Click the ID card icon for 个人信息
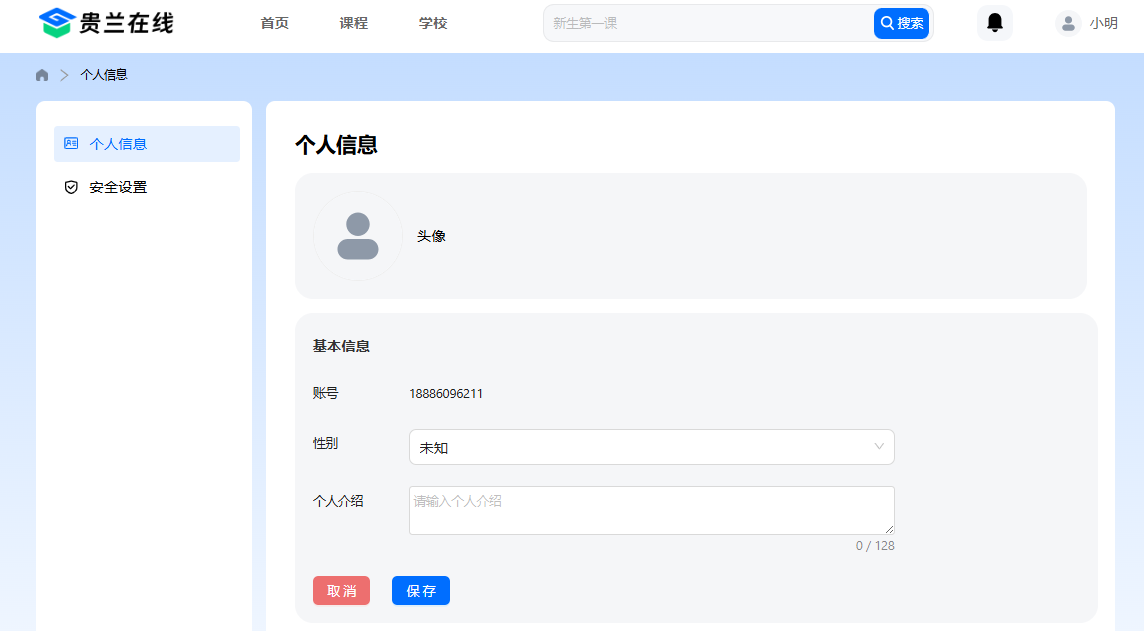This screenshot has width=1144, height=631. click(71, 144)
